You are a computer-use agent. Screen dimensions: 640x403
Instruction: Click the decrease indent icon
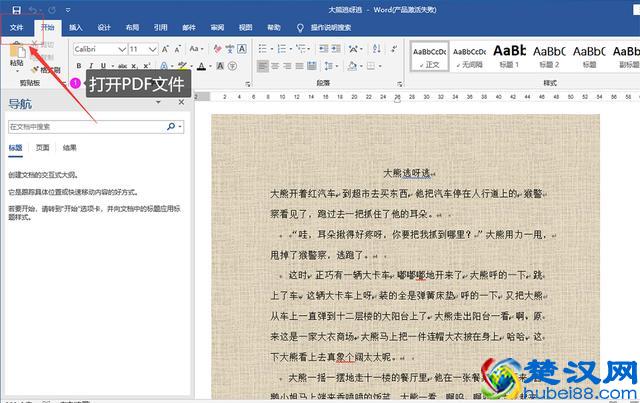click(324, 49)
